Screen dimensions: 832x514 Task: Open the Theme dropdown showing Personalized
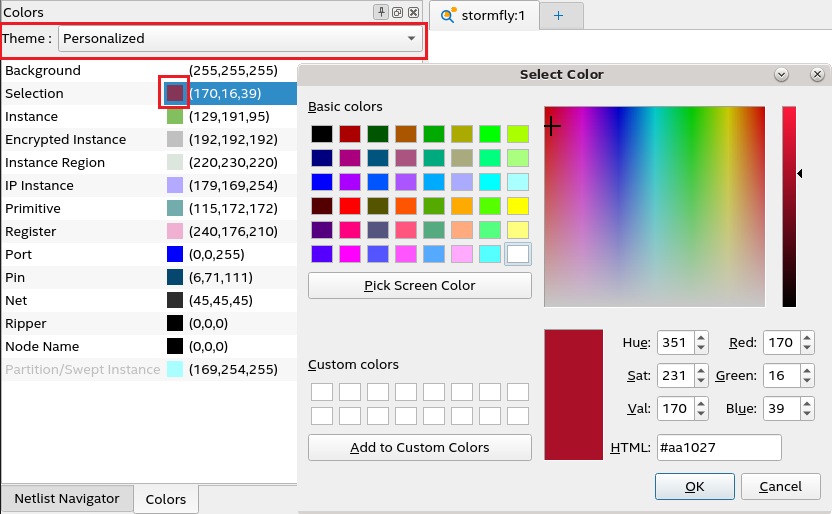pyautogui.click(x=240, y=39)
